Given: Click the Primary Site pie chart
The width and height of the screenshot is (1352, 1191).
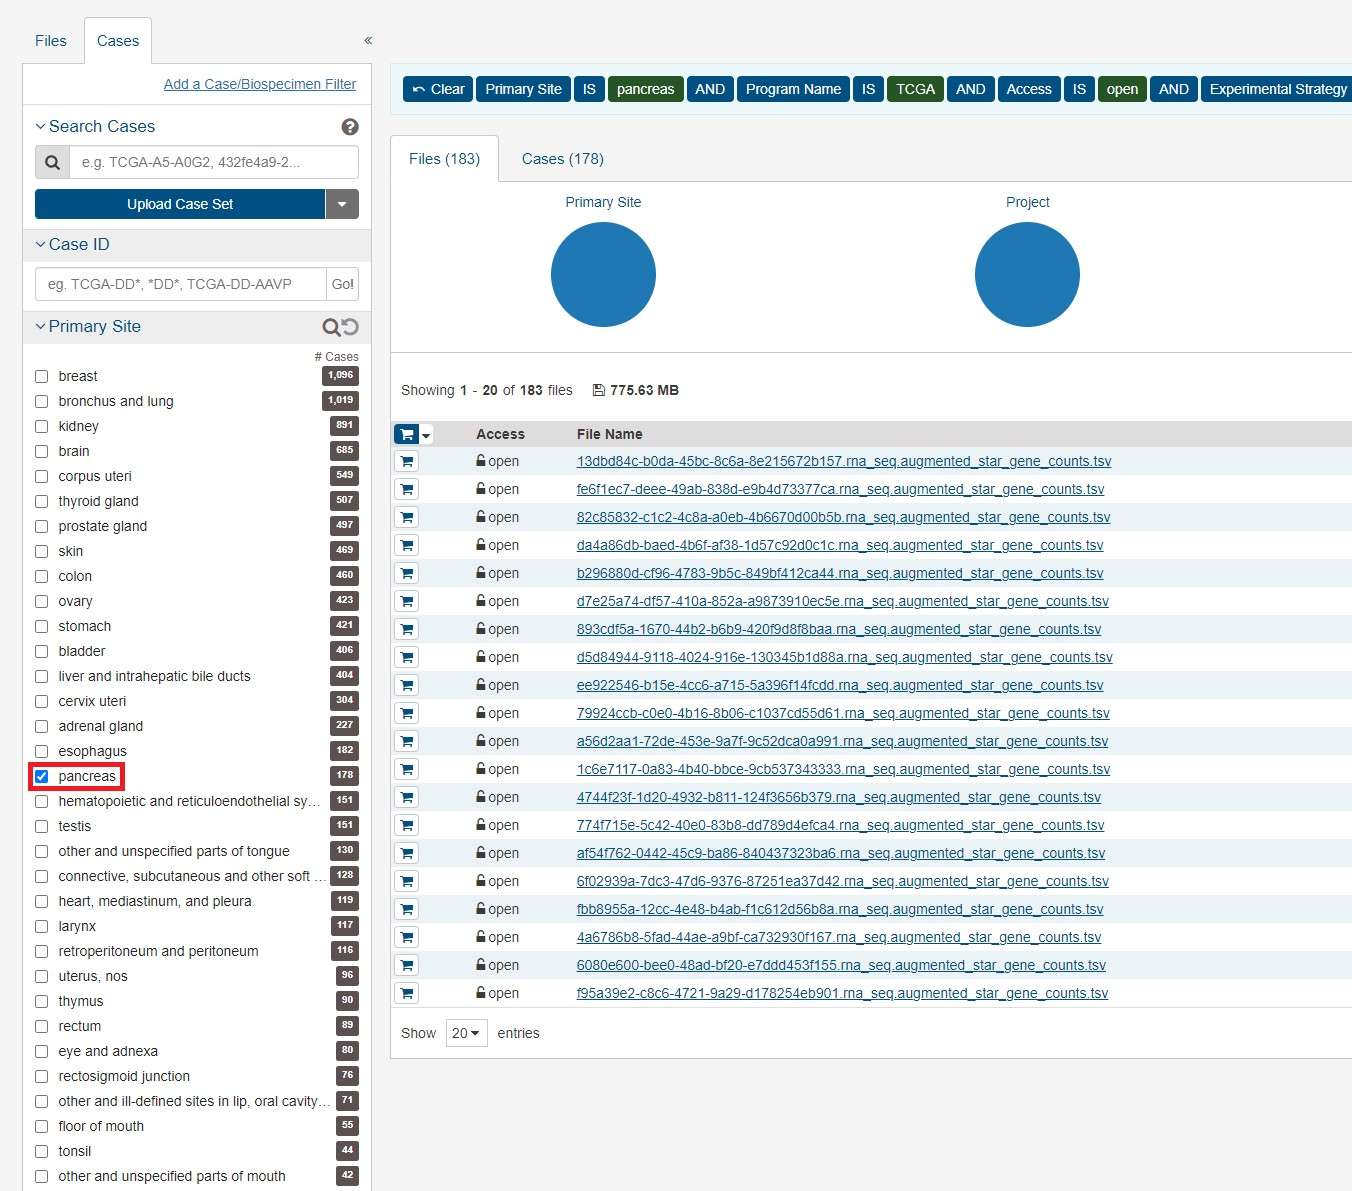Looking at the screenshot, I should pyautogui.click(x=603, y=274).
